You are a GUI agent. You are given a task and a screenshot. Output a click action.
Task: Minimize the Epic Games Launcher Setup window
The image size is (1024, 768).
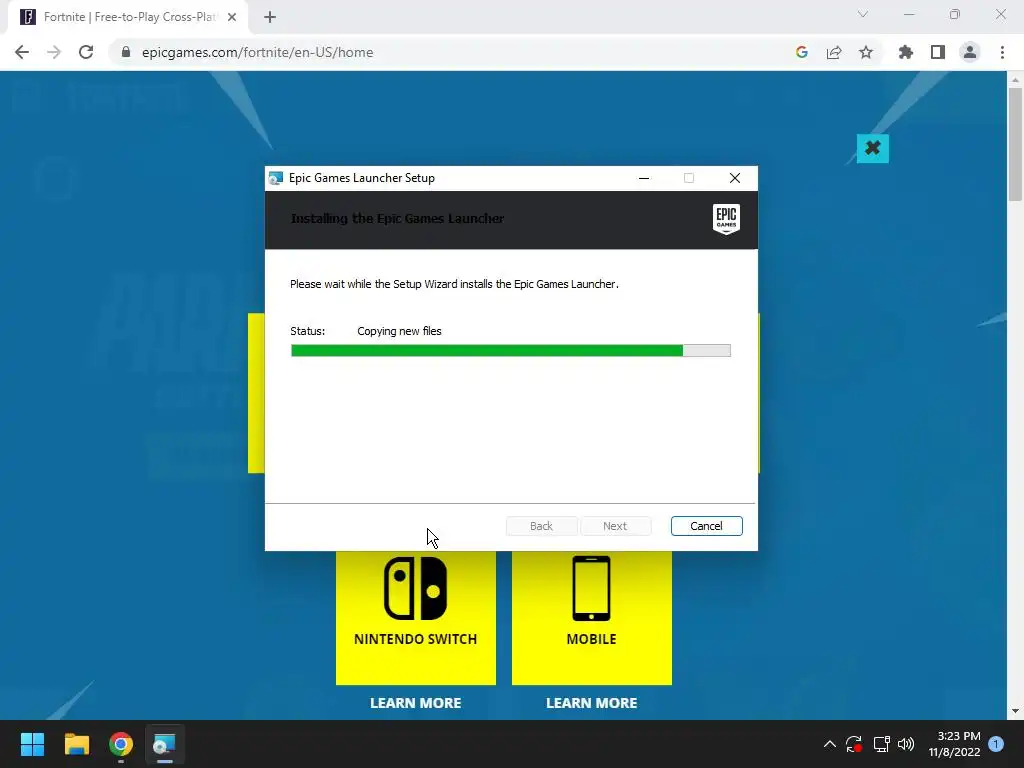point(644,178)
